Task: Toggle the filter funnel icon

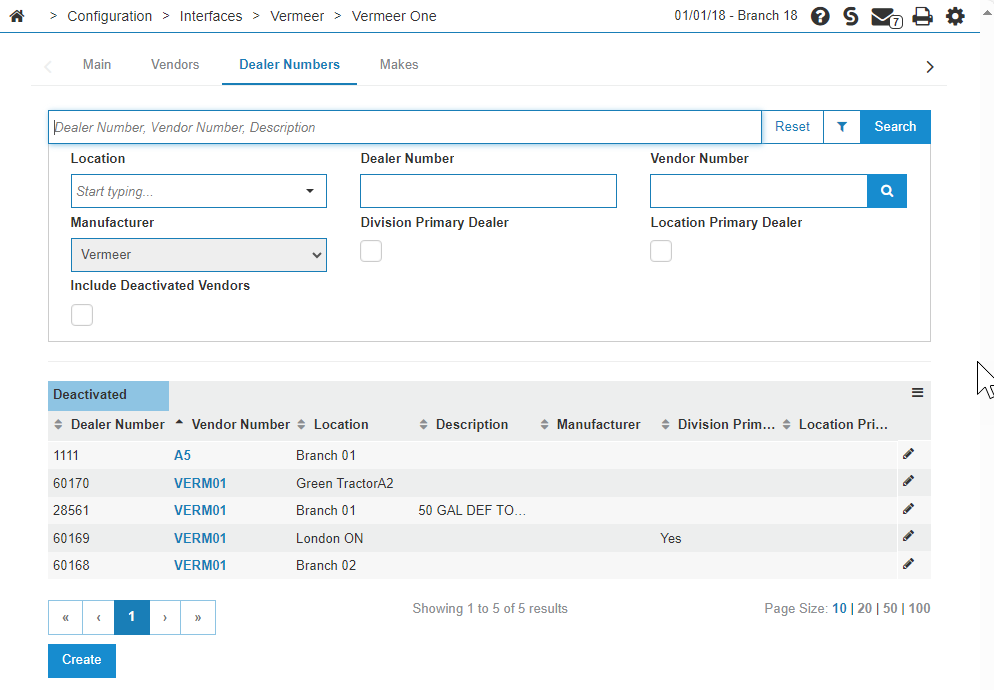Action: [842, 127]
